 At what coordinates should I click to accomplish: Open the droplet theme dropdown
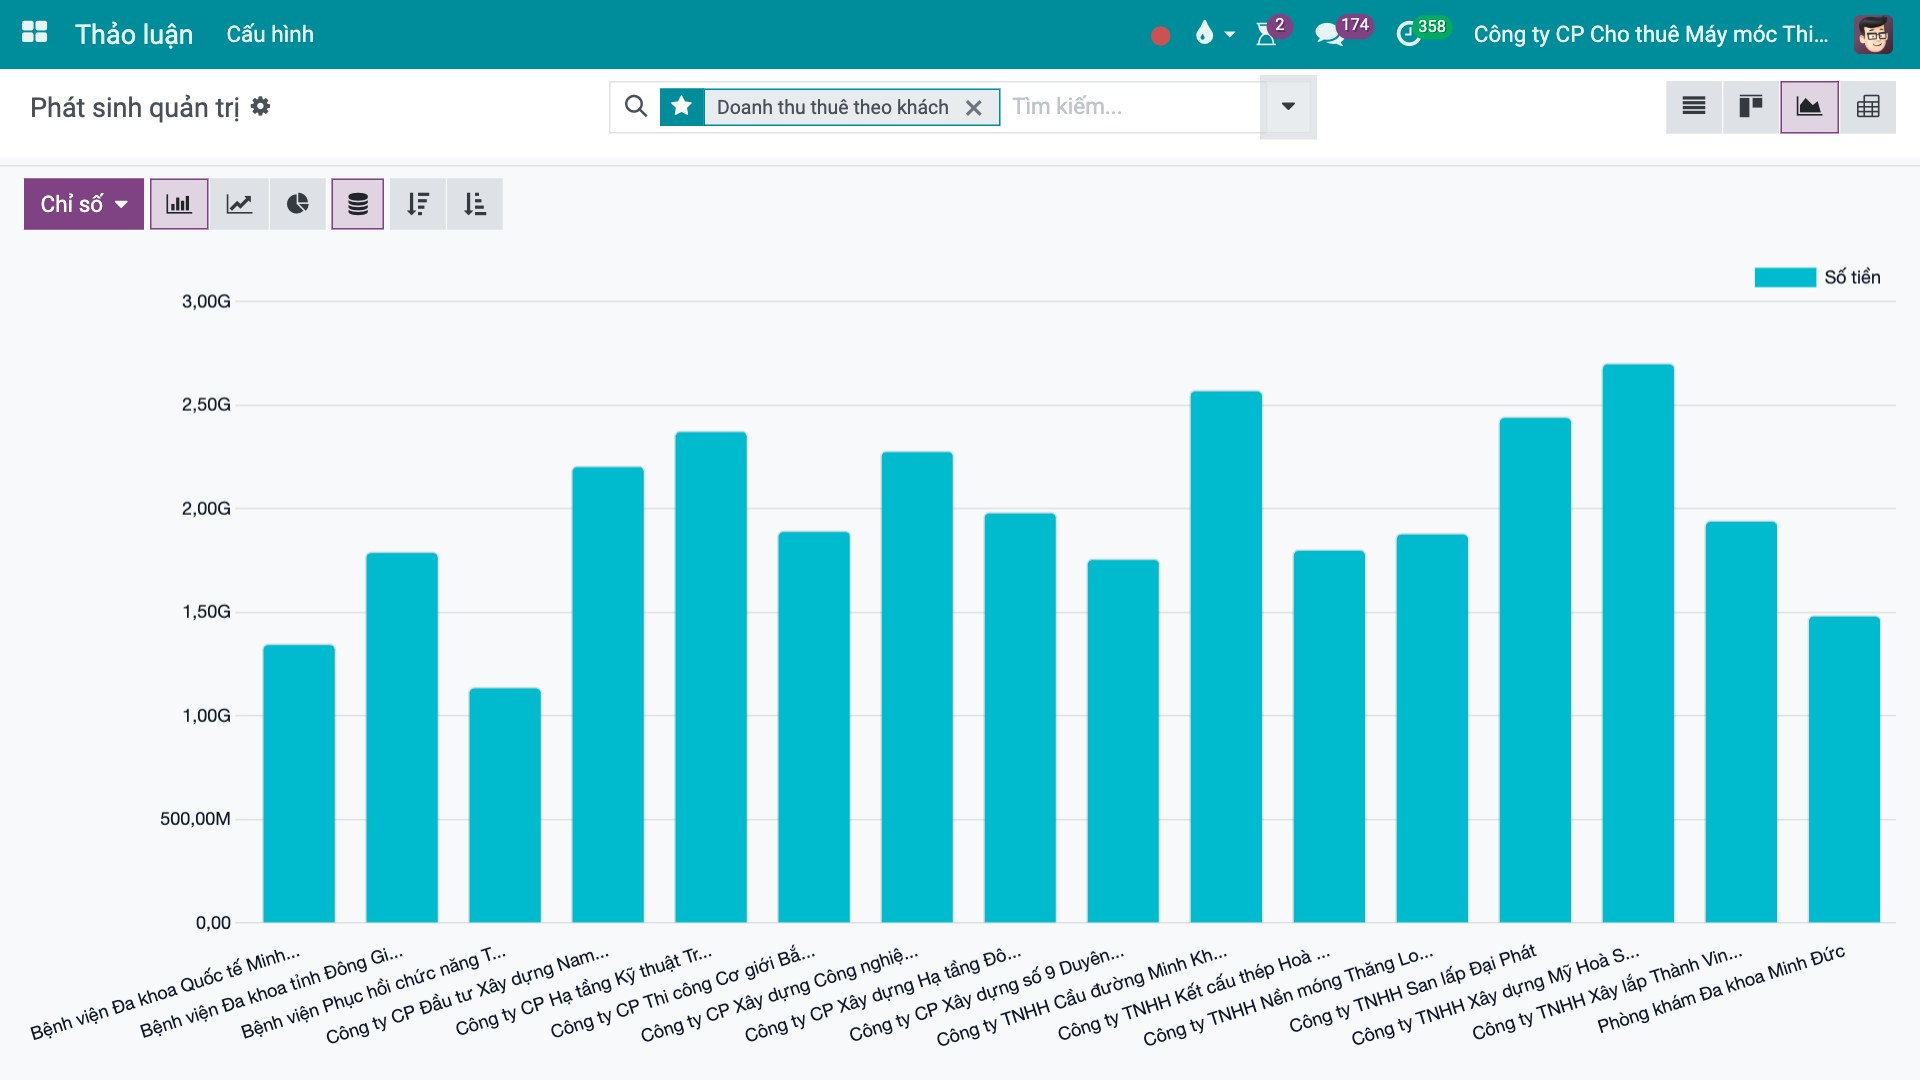coord(1214,34)
